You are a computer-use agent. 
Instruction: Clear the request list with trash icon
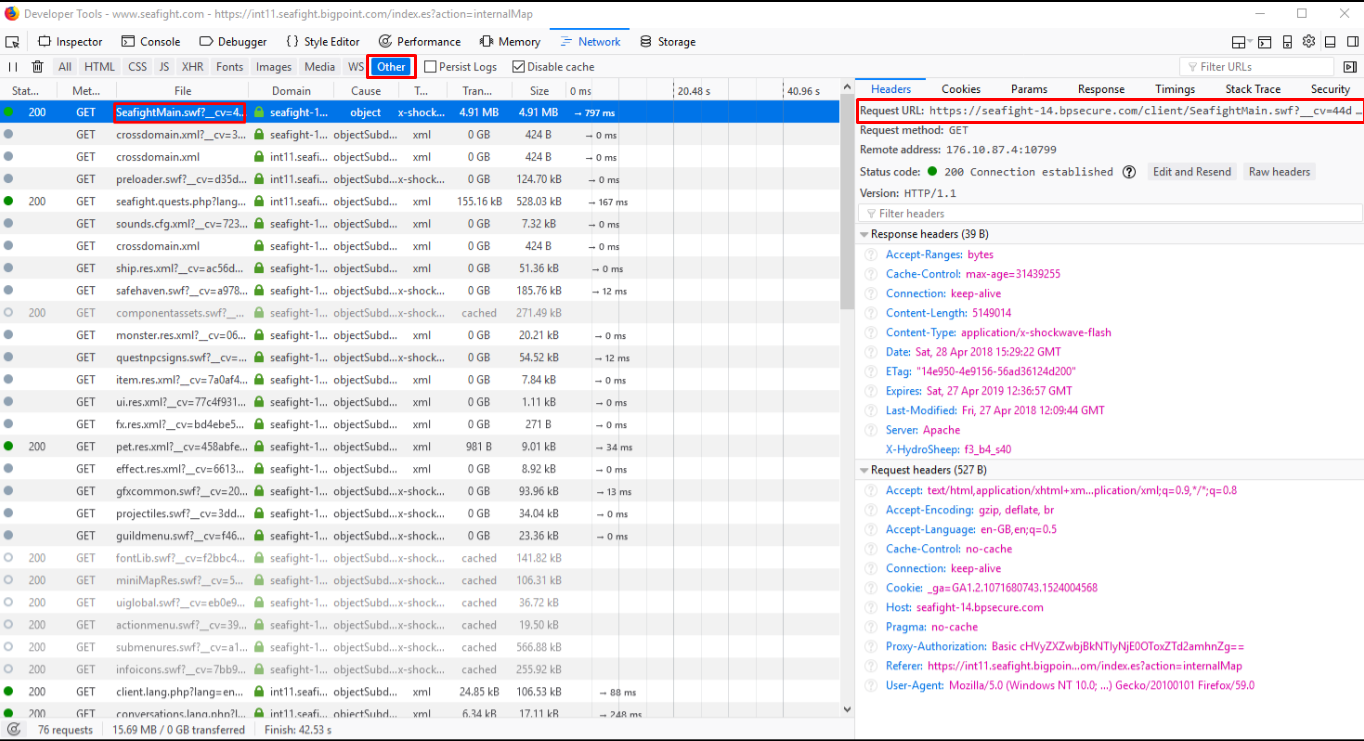pos(37,67)
